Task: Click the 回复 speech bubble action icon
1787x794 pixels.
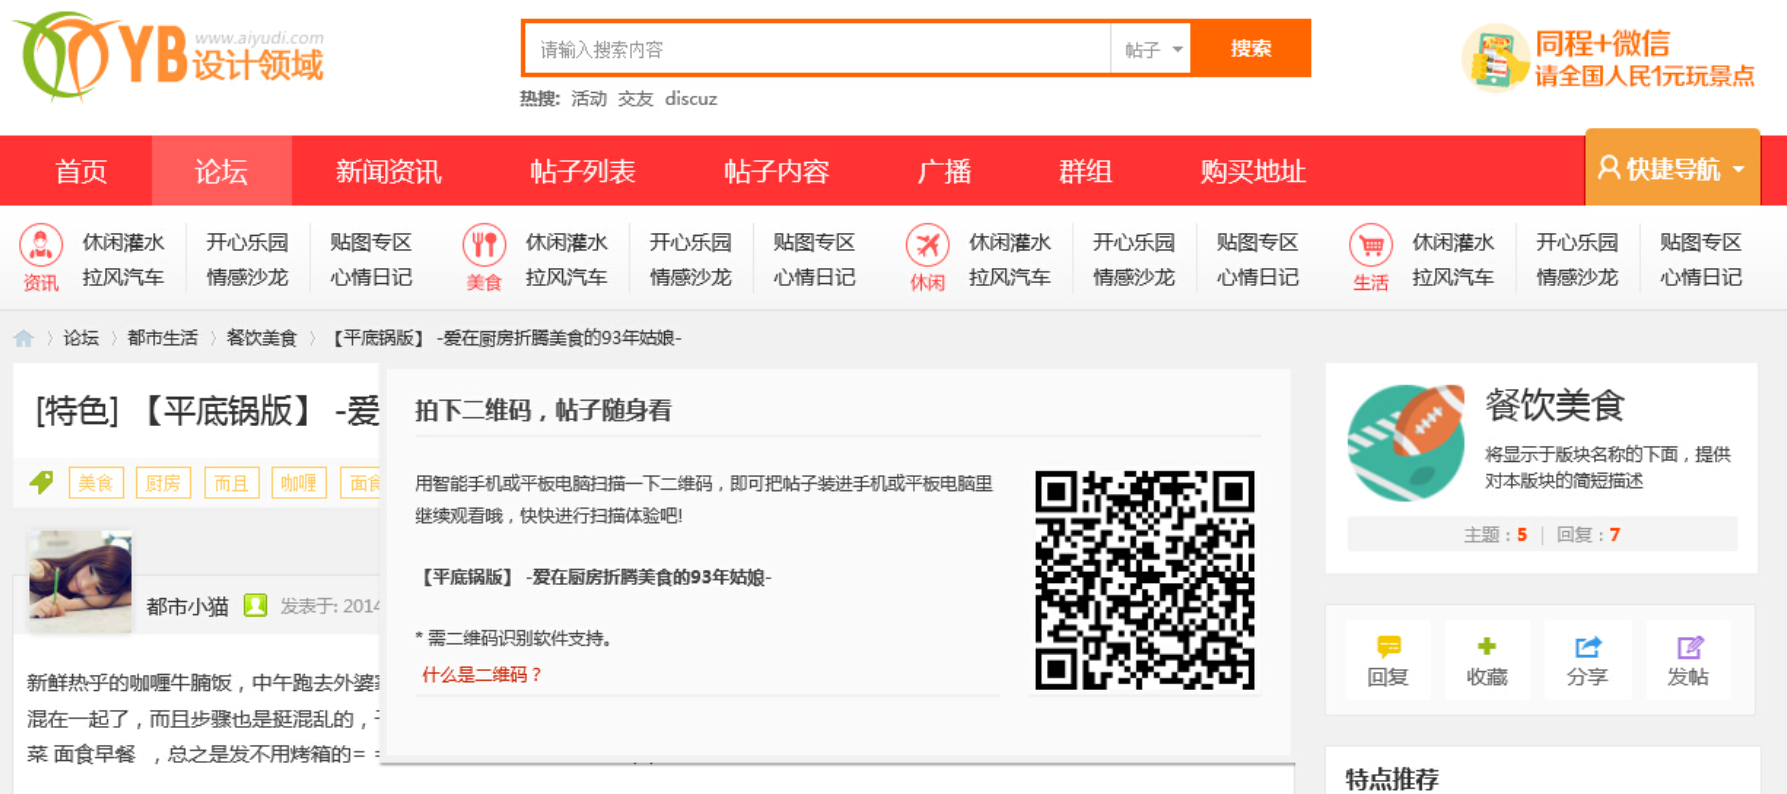Action: click(1388, 646)
